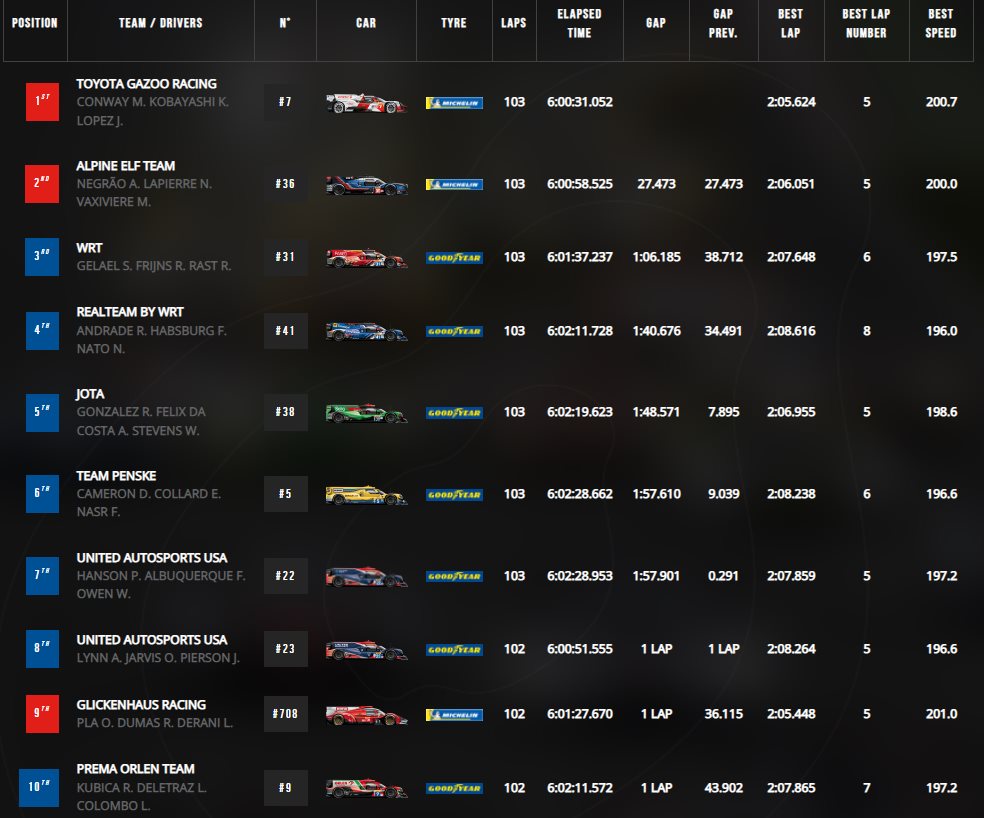Screen dimensions: 984x818
Task: Click the Elapsed Time column header
Action: pos(579,23)
